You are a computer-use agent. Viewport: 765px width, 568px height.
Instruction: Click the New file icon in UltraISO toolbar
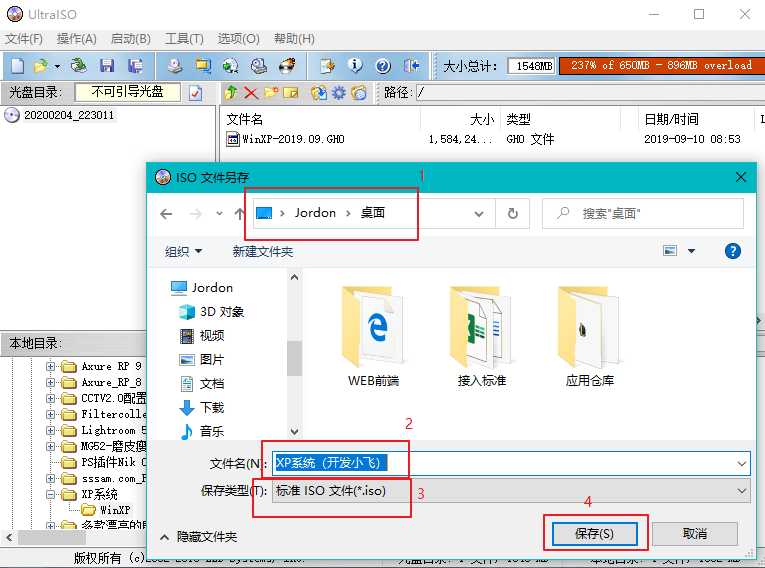(x=18, y=65)
